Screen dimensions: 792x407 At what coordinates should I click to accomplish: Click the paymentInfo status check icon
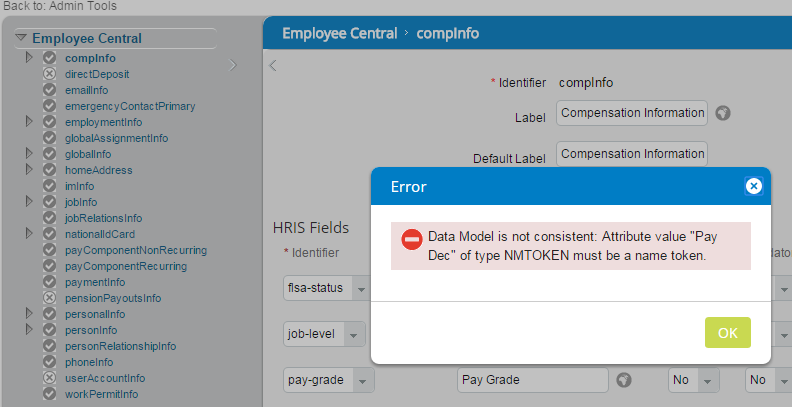point(49,282)
